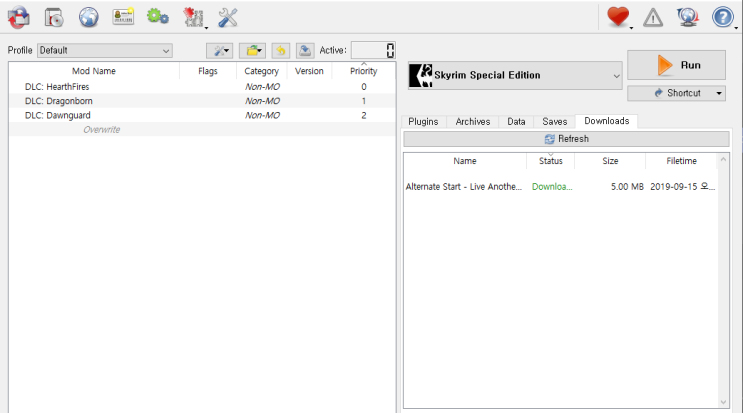Select the DLC: HearthFires mod row
Screen dimensions: 743x413
coord(202,87)
